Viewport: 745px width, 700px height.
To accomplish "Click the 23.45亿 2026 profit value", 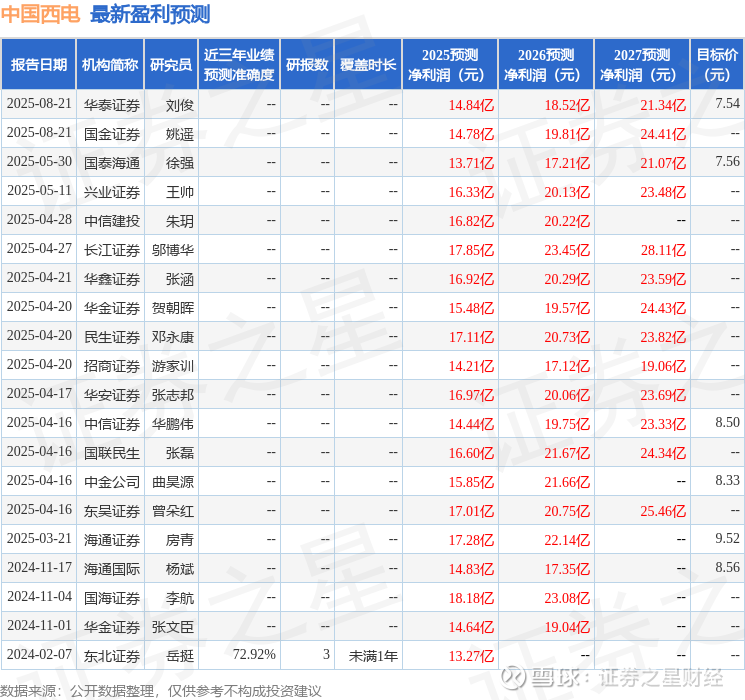I will [567, 250].
